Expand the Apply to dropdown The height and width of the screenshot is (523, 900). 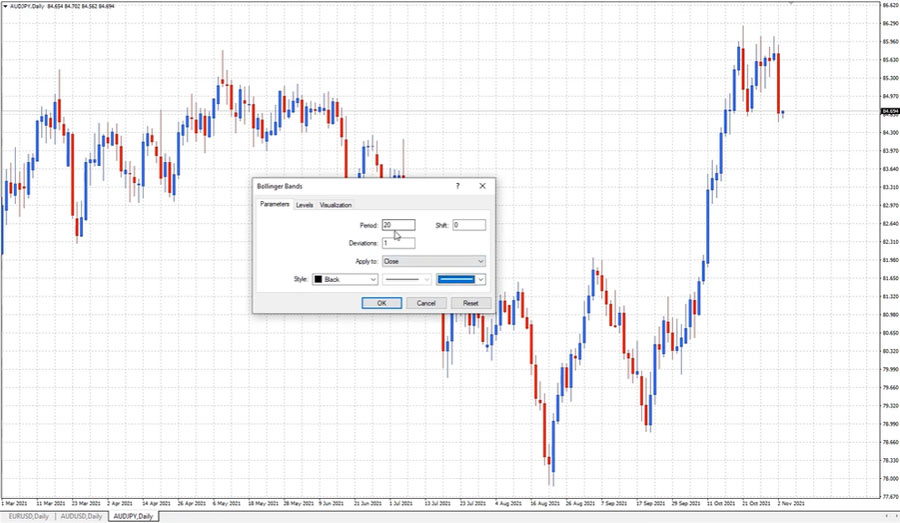[433, 261]
